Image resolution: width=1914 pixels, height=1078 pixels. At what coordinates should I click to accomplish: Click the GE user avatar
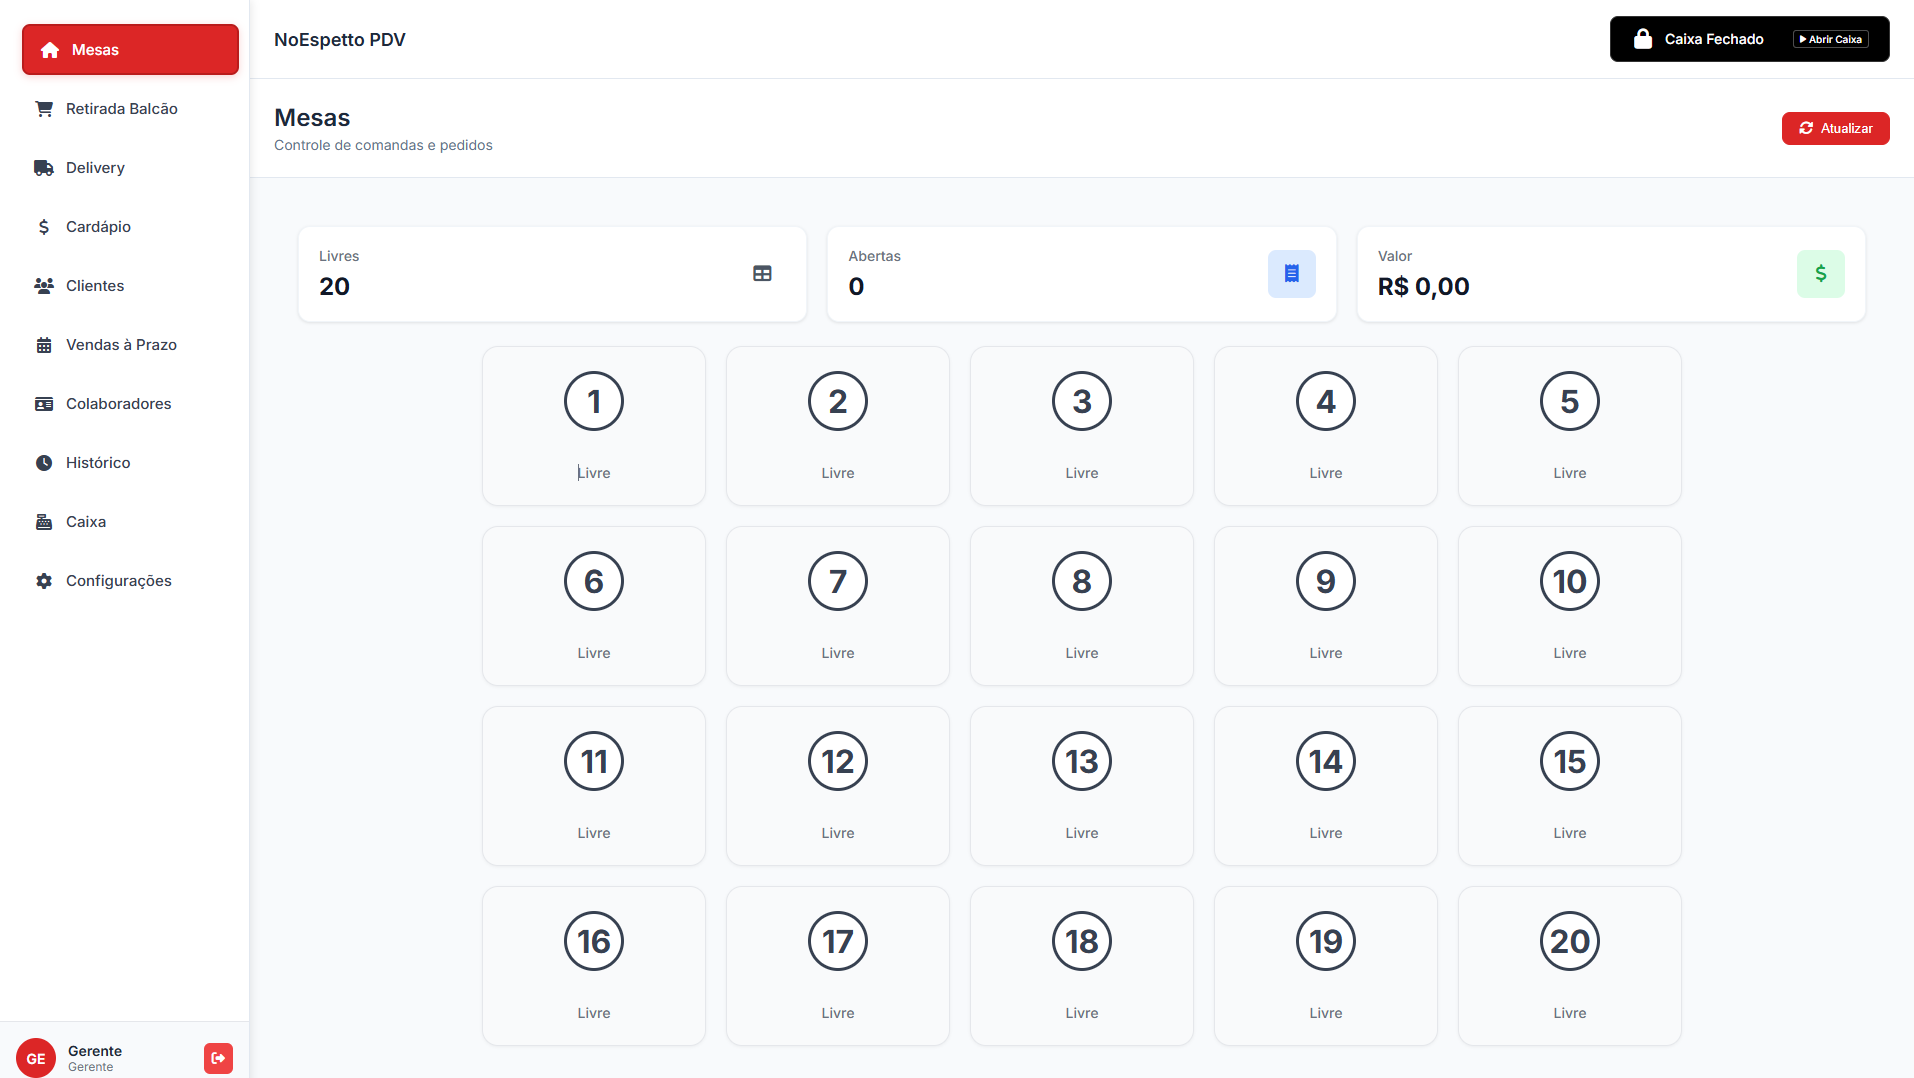pyautogui.click(x=36, y=1058)
